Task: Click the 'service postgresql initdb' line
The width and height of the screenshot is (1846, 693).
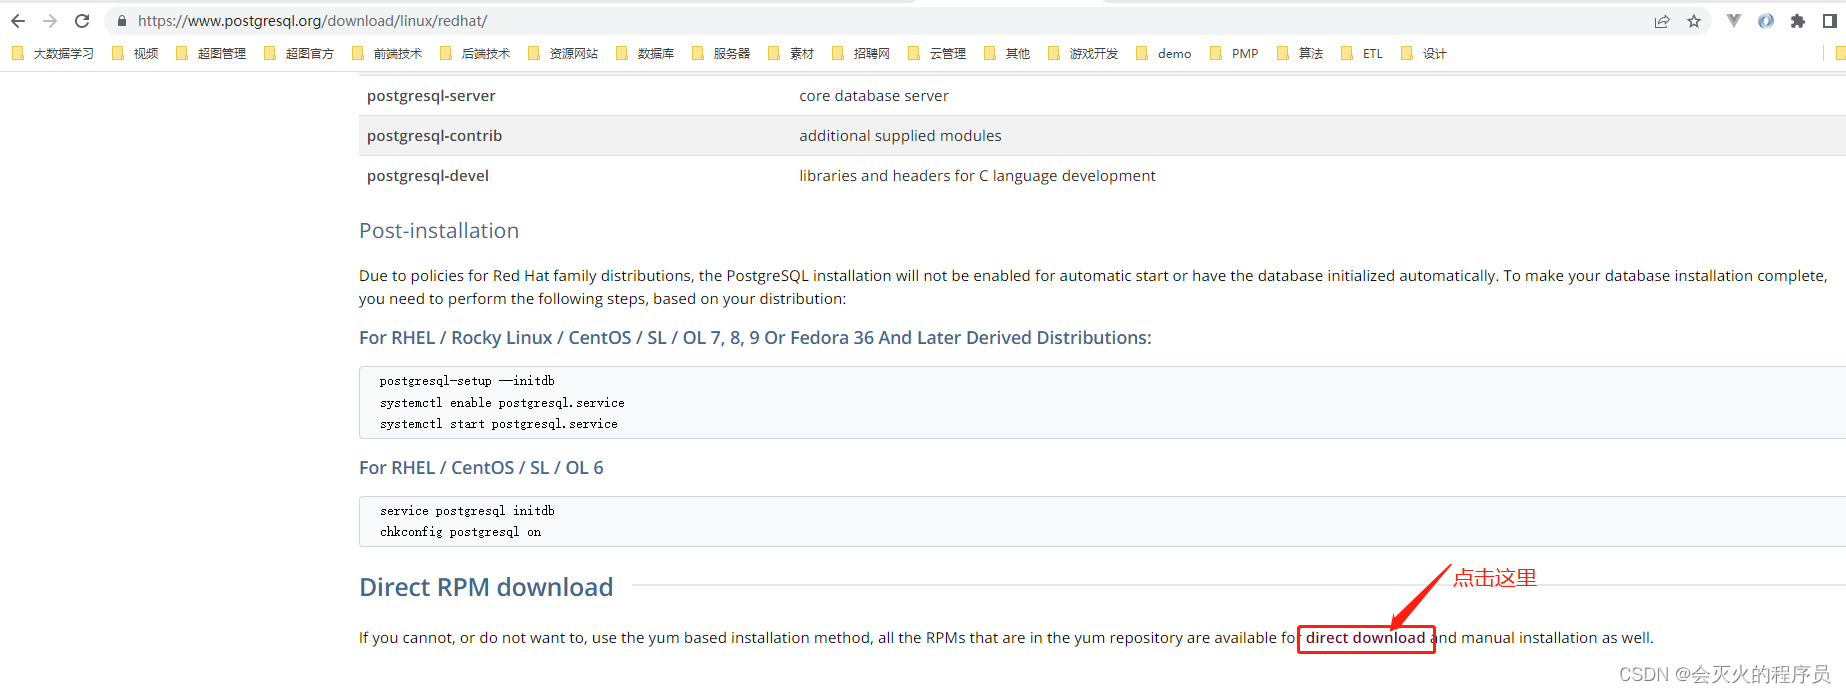Action: (467, 511)
